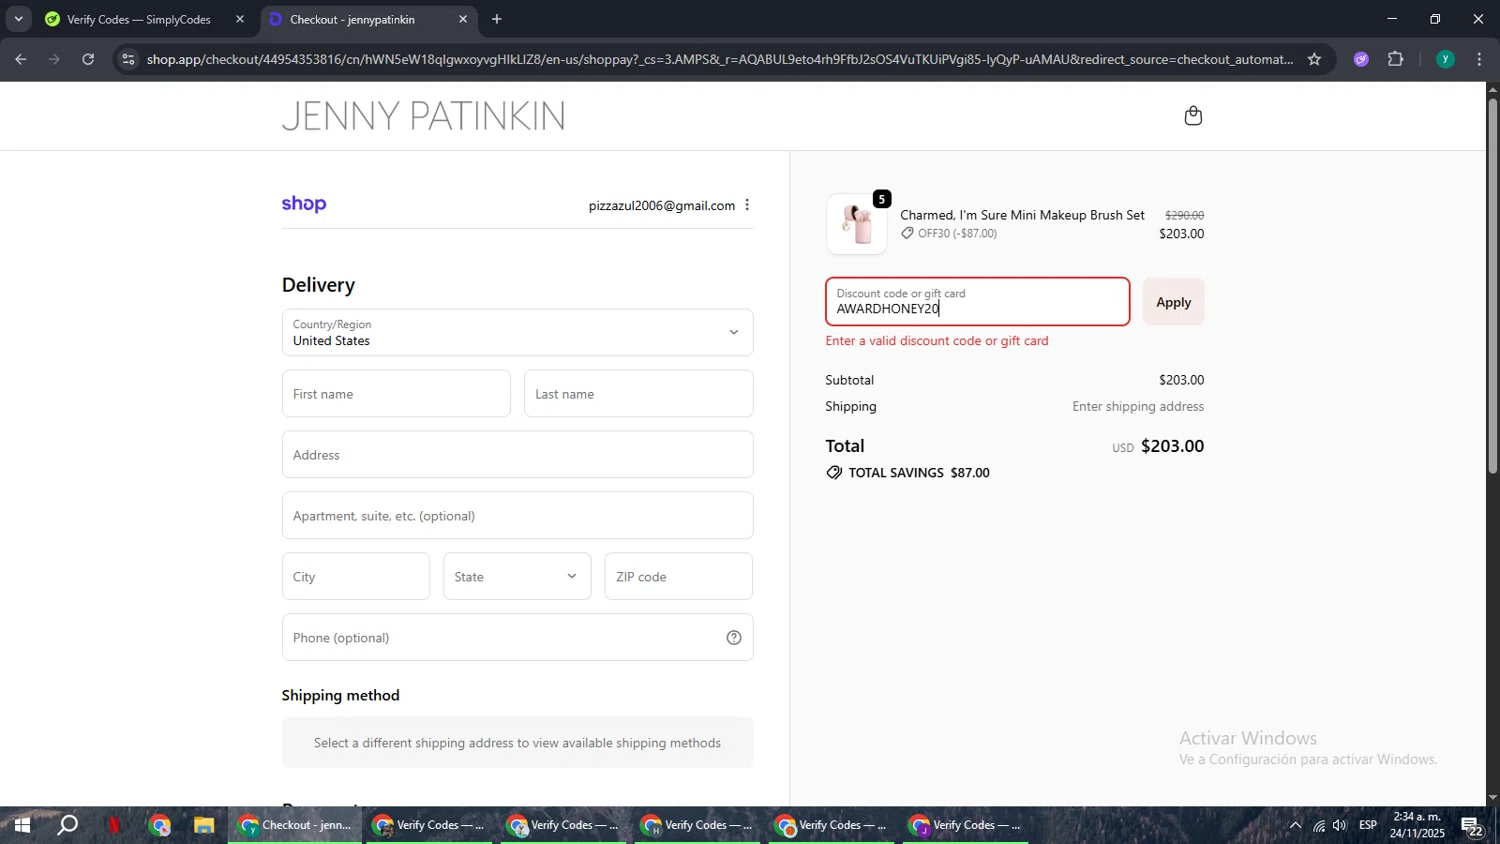Click the Phone field help question icon
1500x844 pixels.
click(734, 638)
